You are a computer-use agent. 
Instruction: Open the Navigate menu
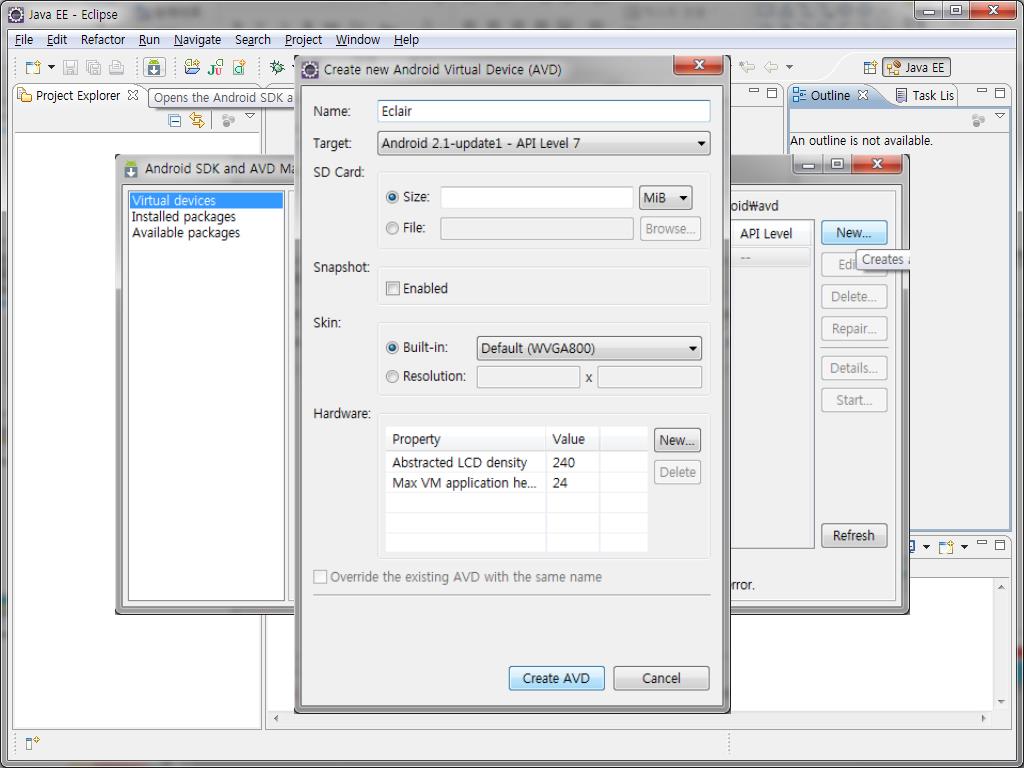197,40
